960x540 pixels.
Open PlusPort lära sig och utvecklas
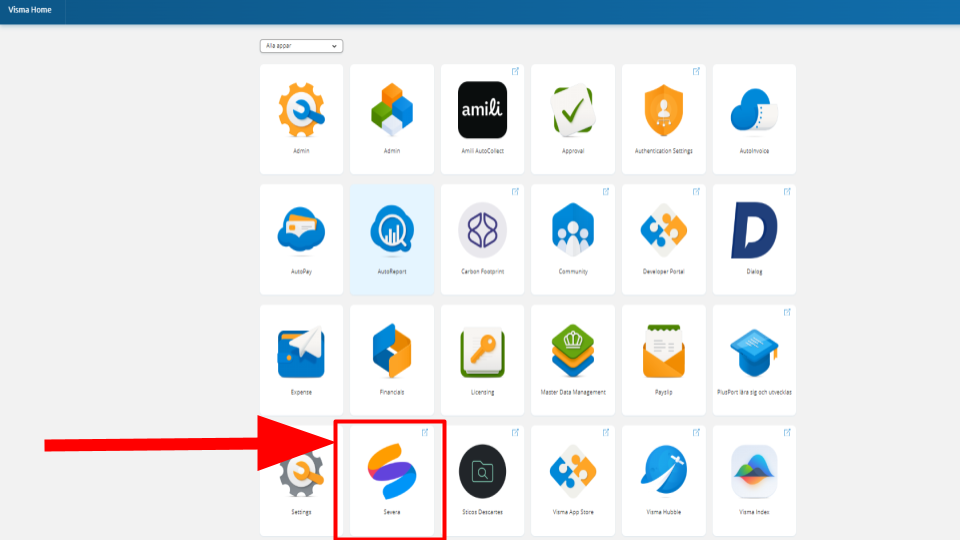coord(754,360)
